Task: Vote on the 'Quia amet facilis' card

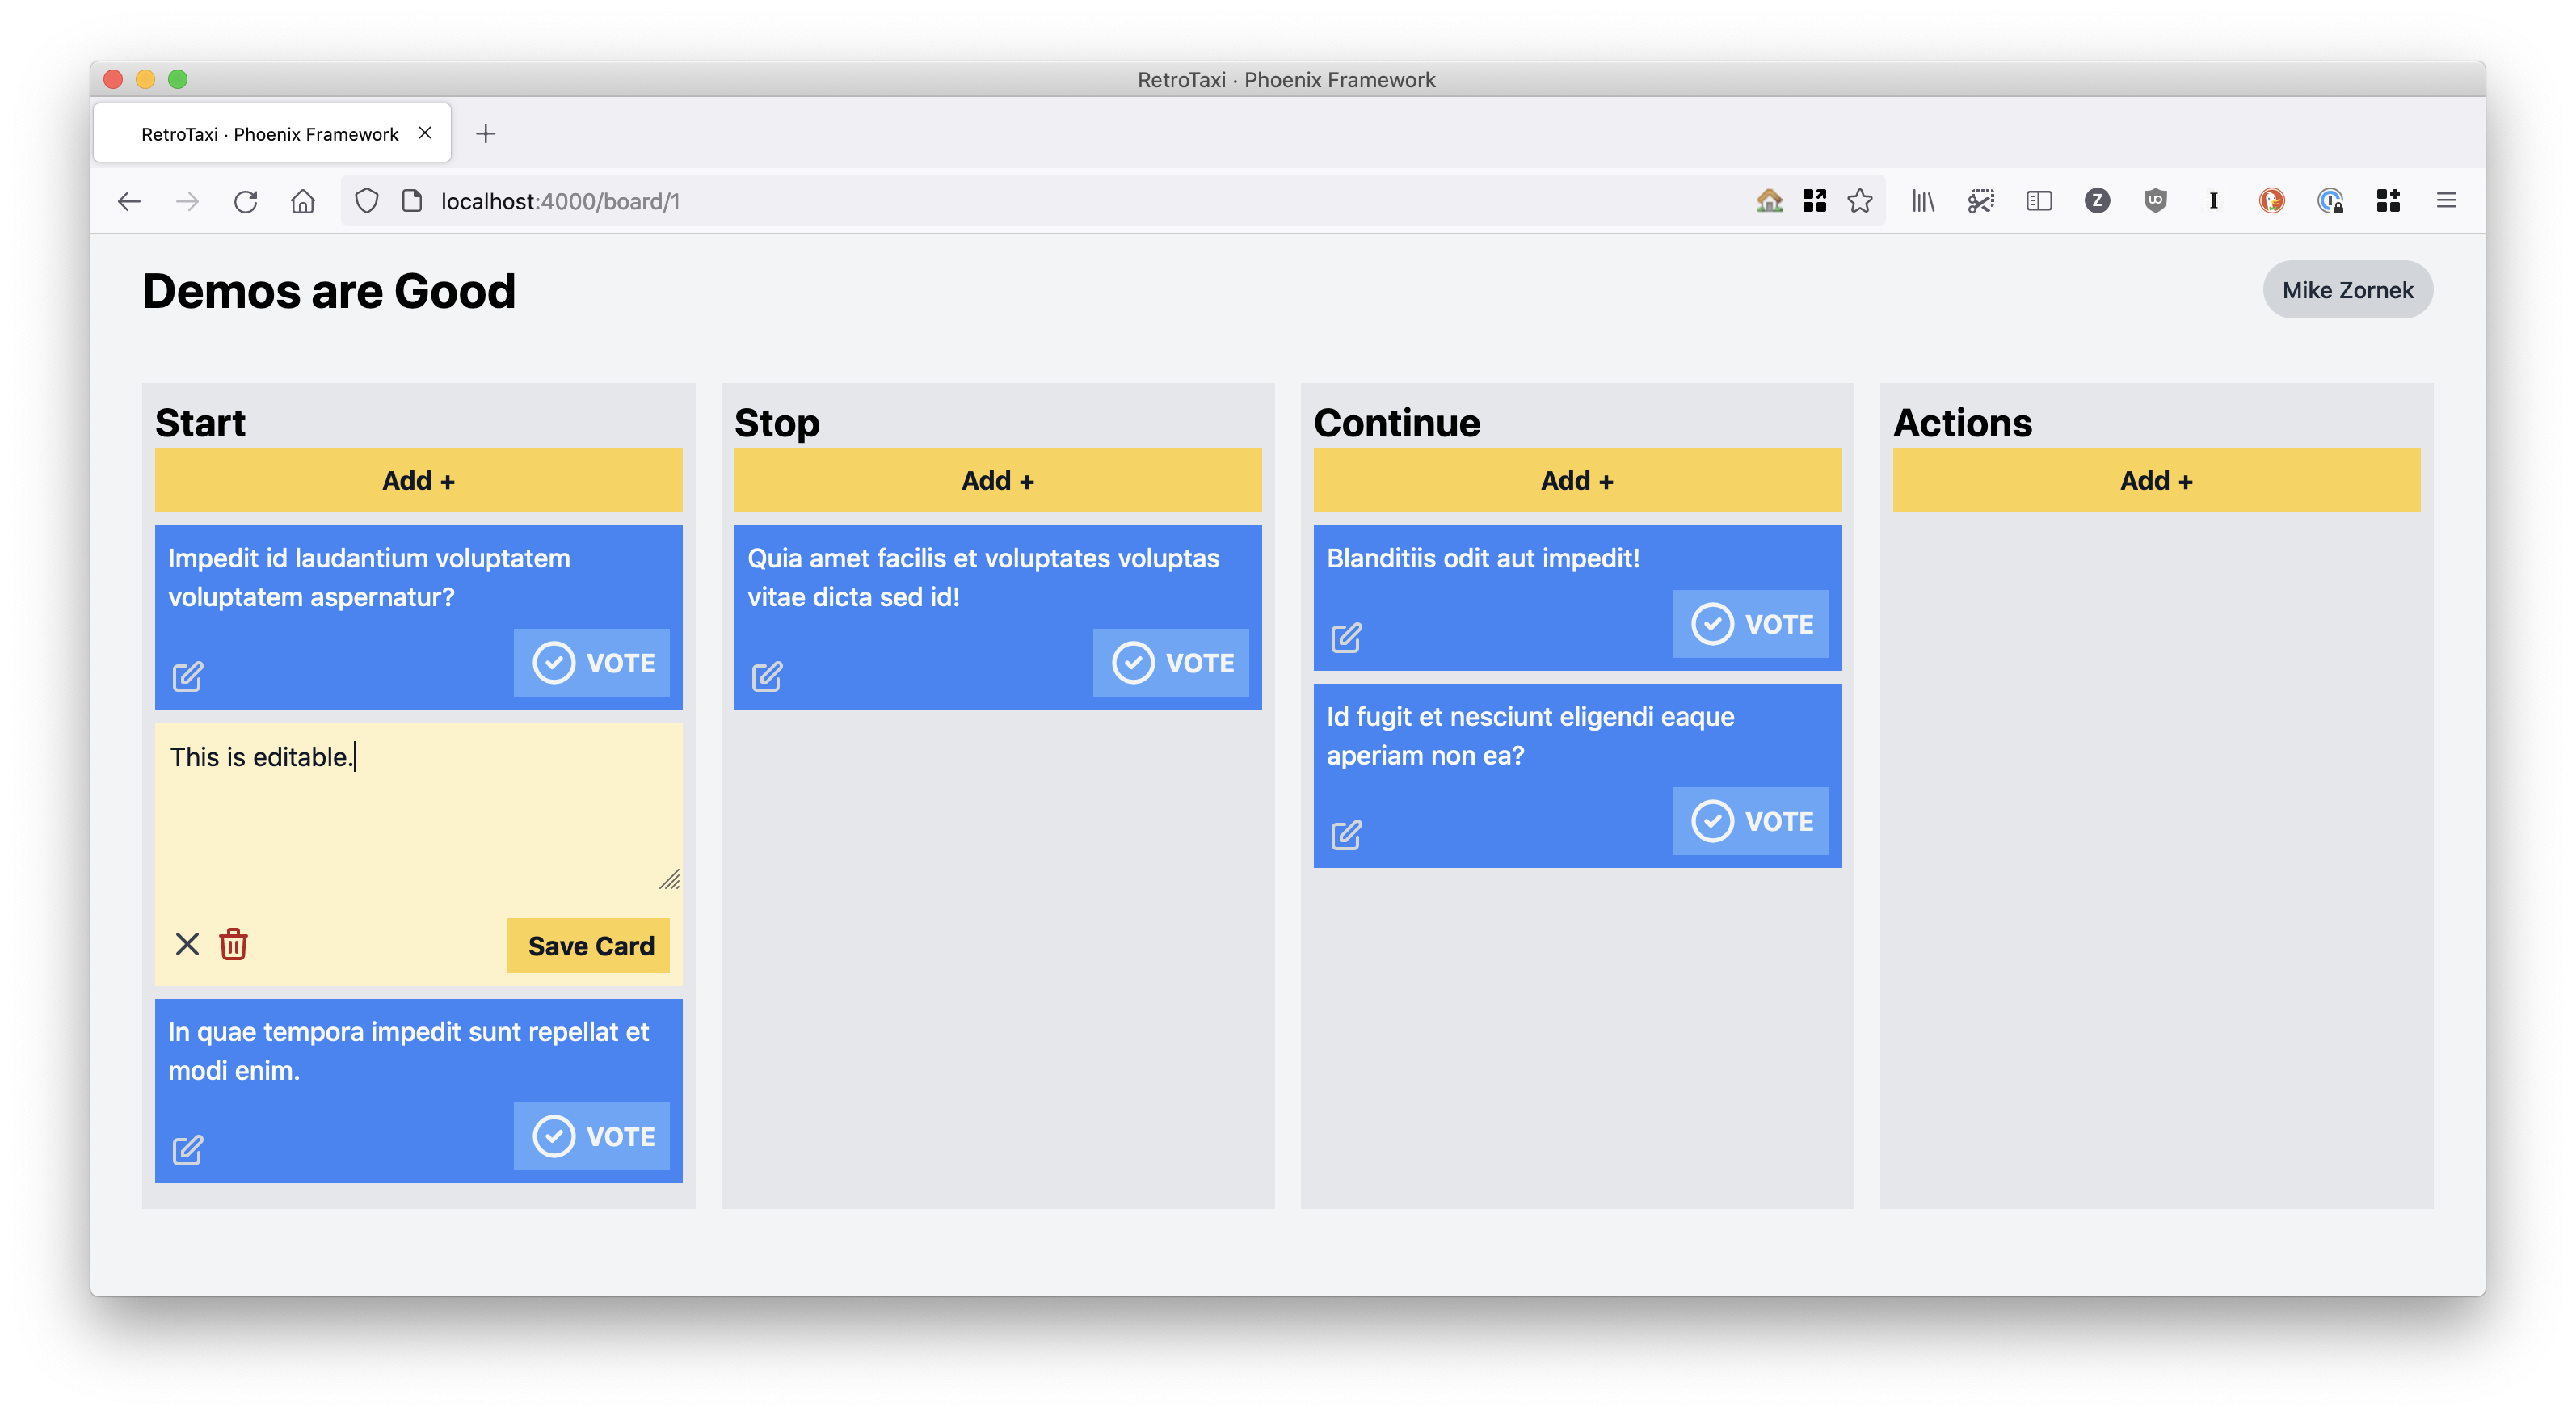Action: point(1171,662)
